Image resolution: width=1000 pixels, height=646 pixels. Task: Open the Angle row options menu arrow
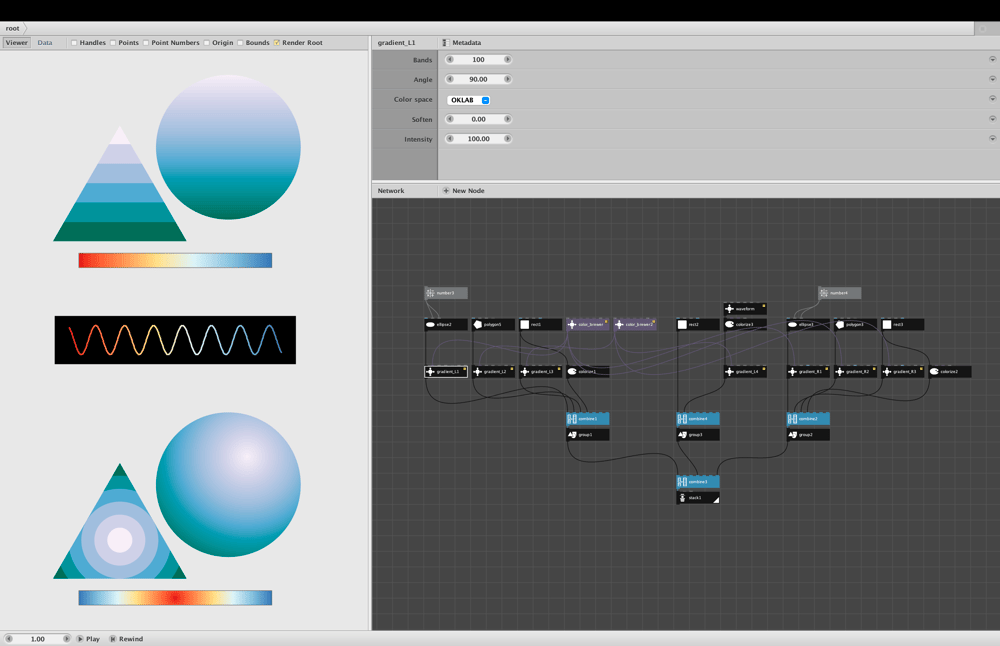click(x=992, y=79)
